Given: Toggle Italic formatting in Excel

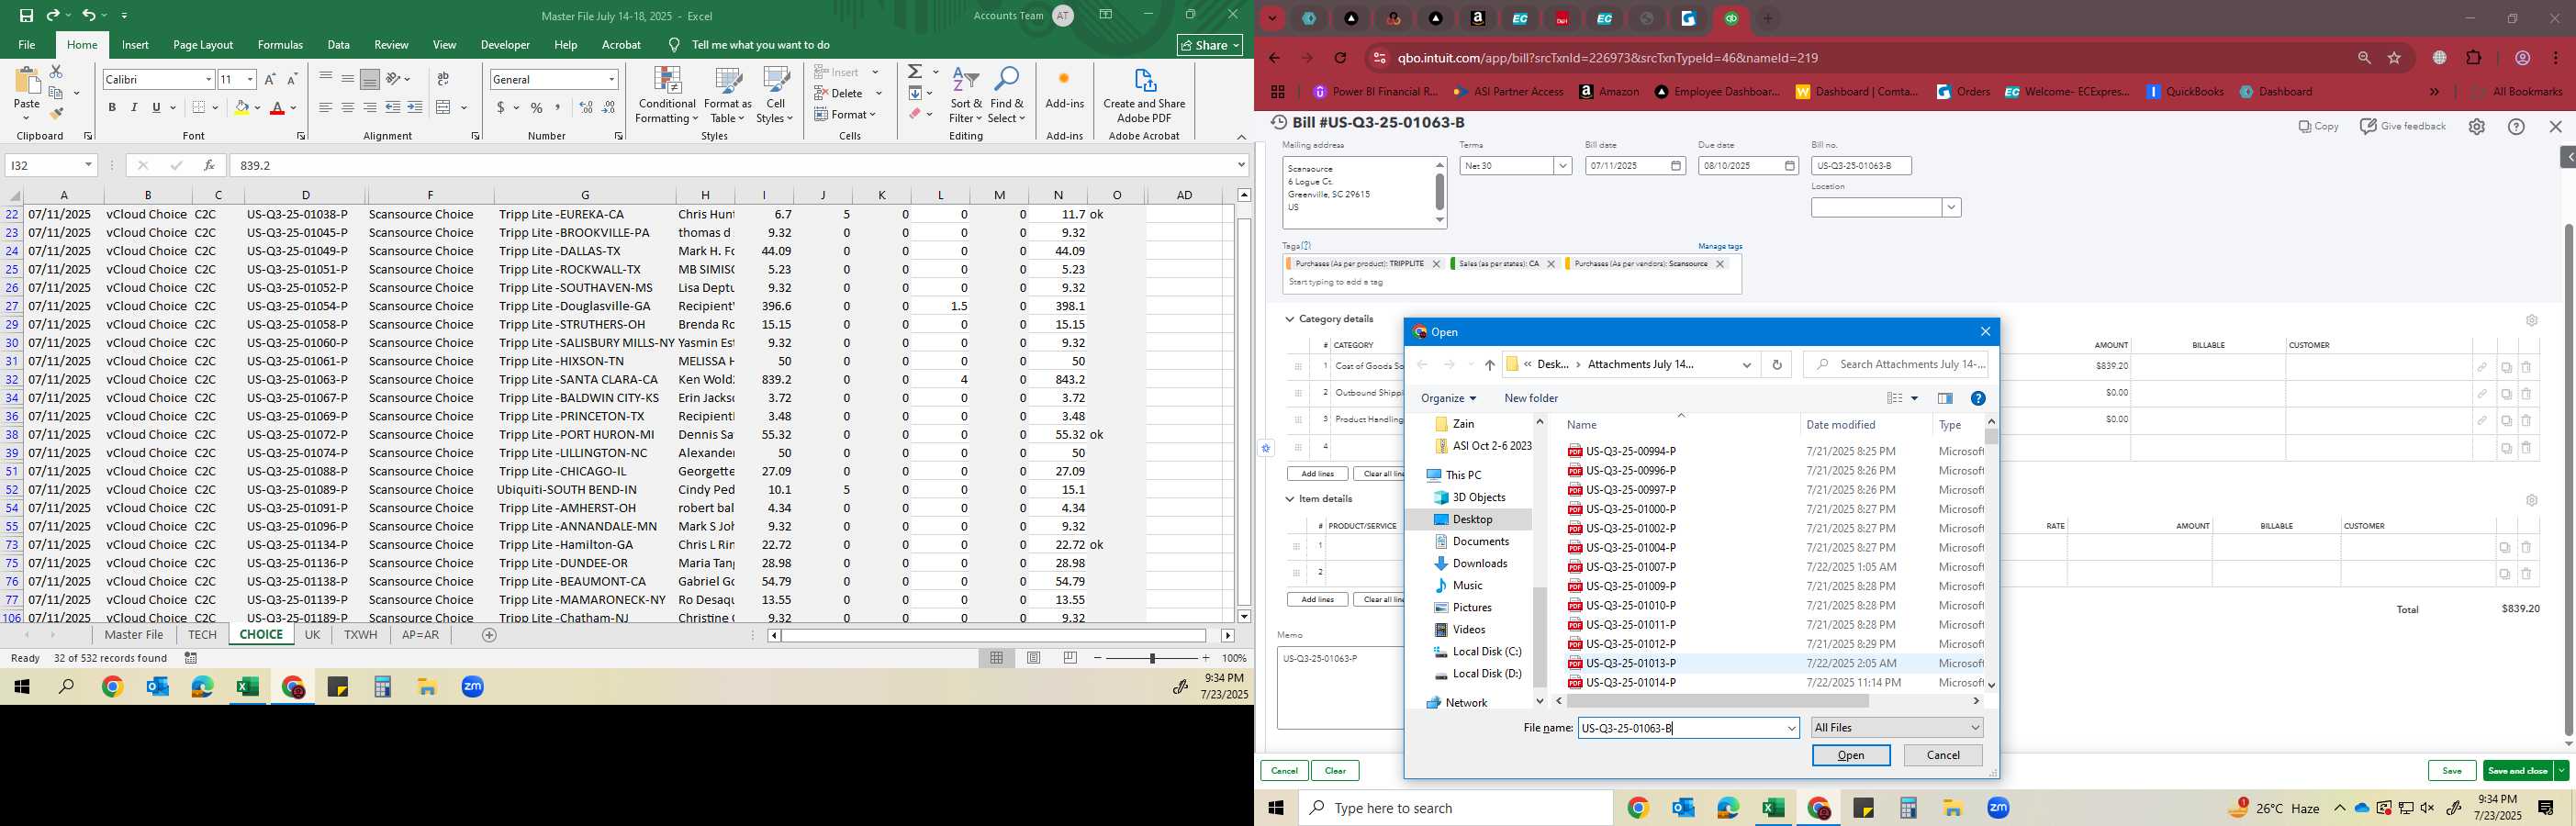Looking at the screenshot, I should [x=134, y=107].
